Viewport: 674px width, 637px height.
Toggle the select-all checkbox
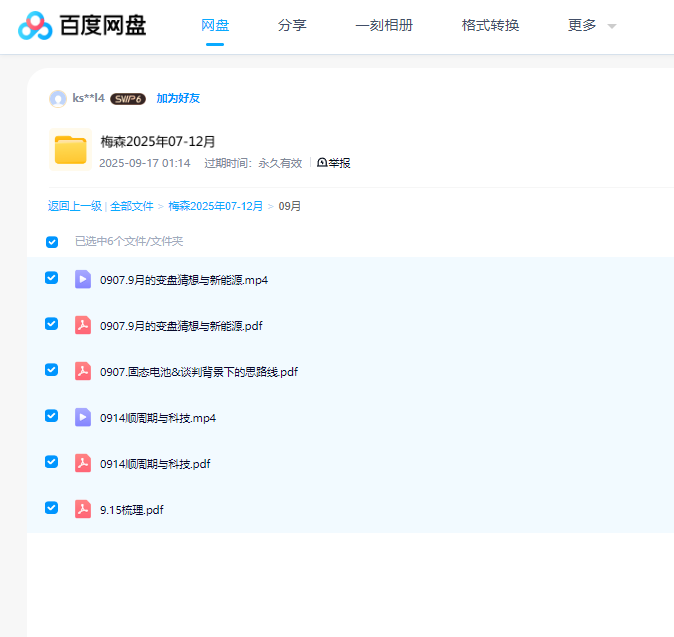52,242
